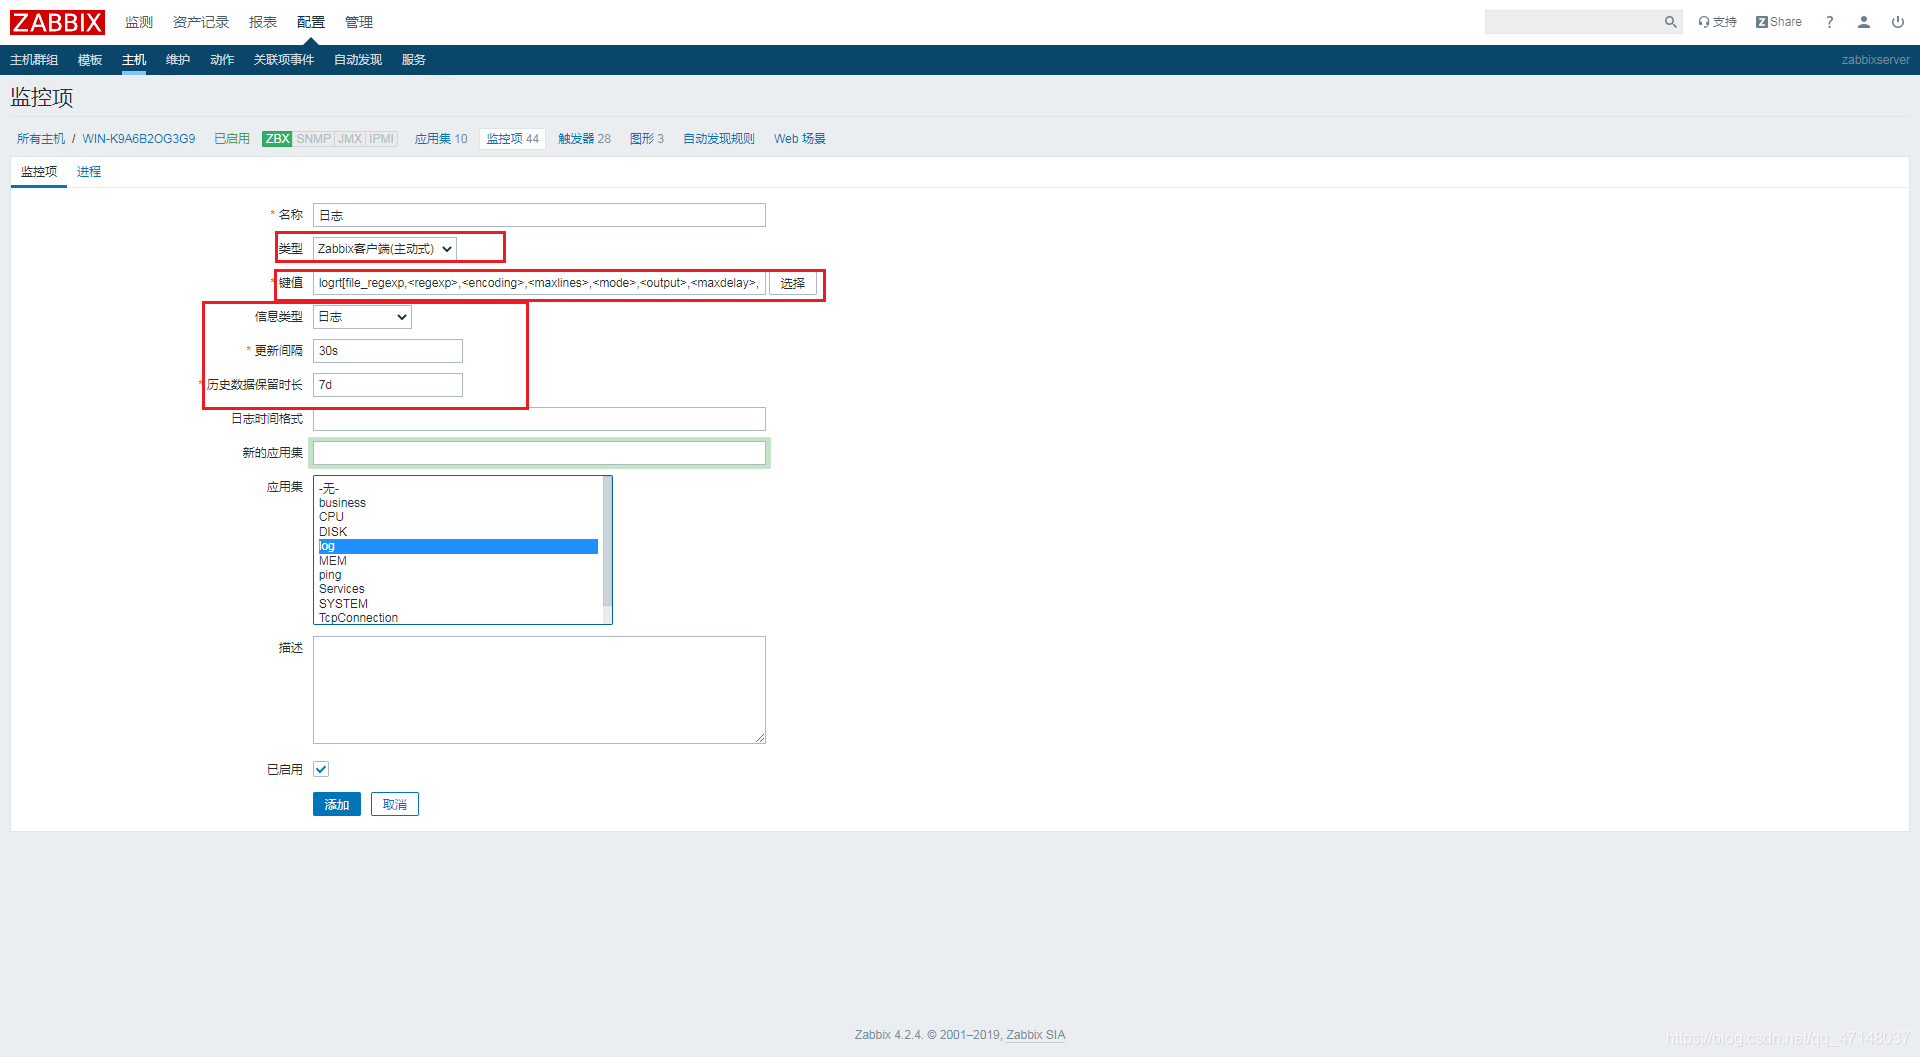Image resolution: width=1920 pixels, height=1057 pixels.
Task: Click the ZABBIX logo
Action: [57, 22]
